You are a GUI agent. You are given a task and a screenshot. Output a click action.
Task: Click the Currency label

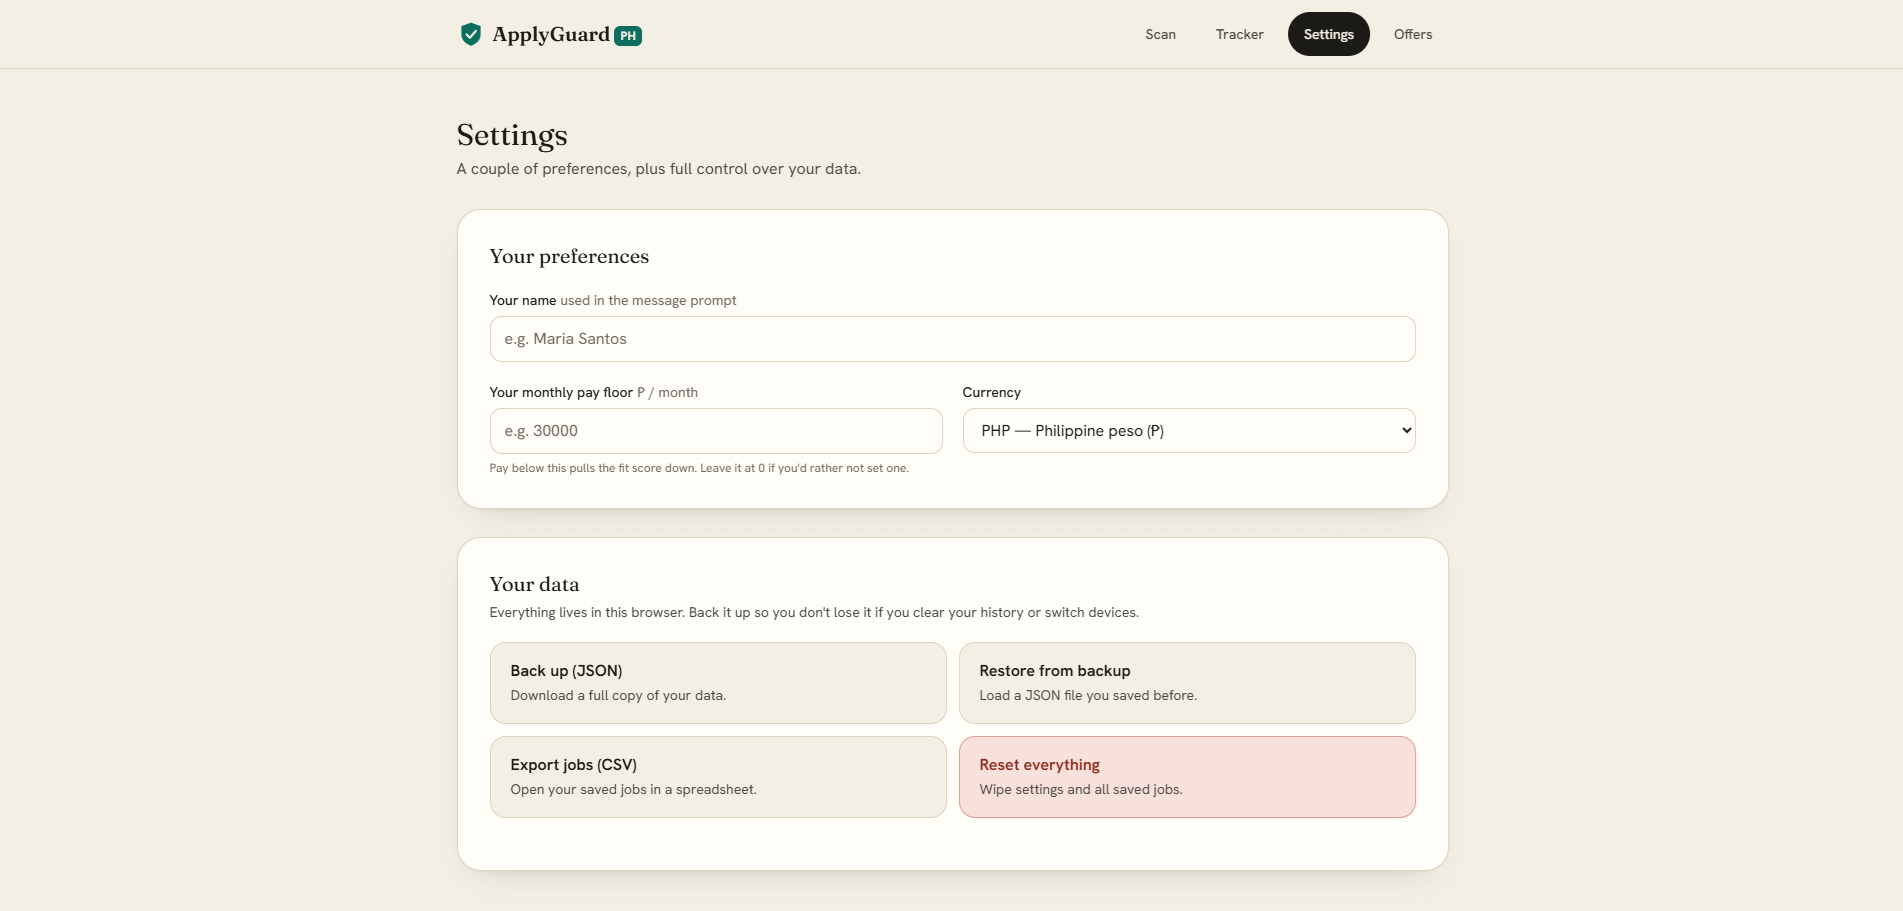click(x=992, y=392)
